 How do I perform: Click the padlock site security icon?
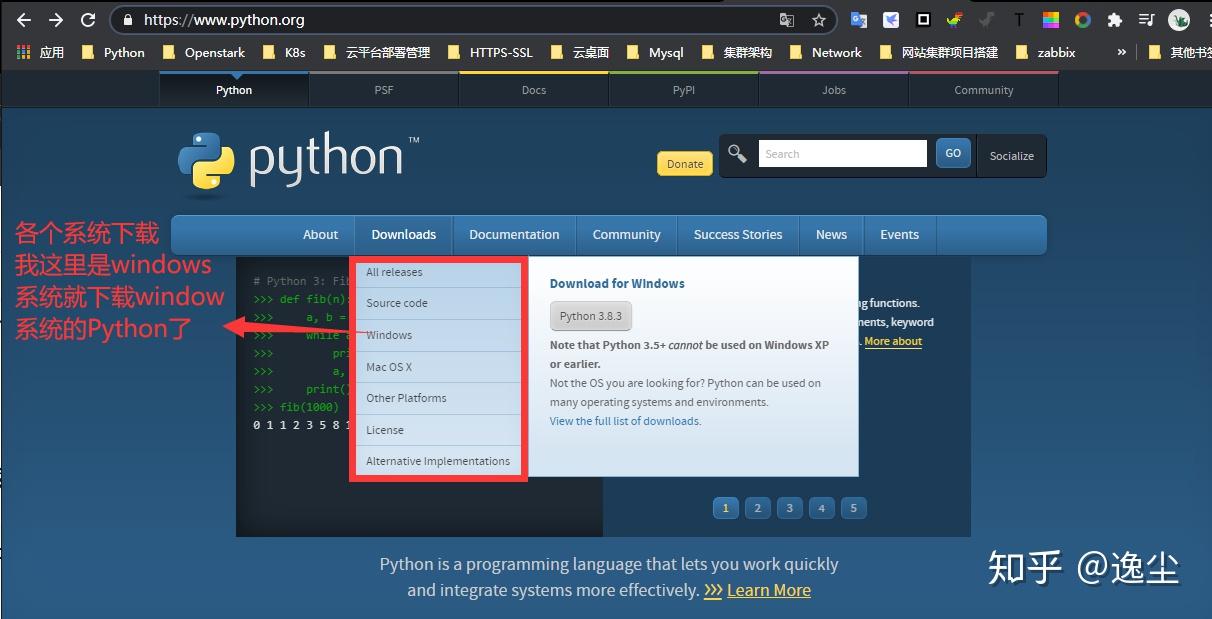click(127, 20)
